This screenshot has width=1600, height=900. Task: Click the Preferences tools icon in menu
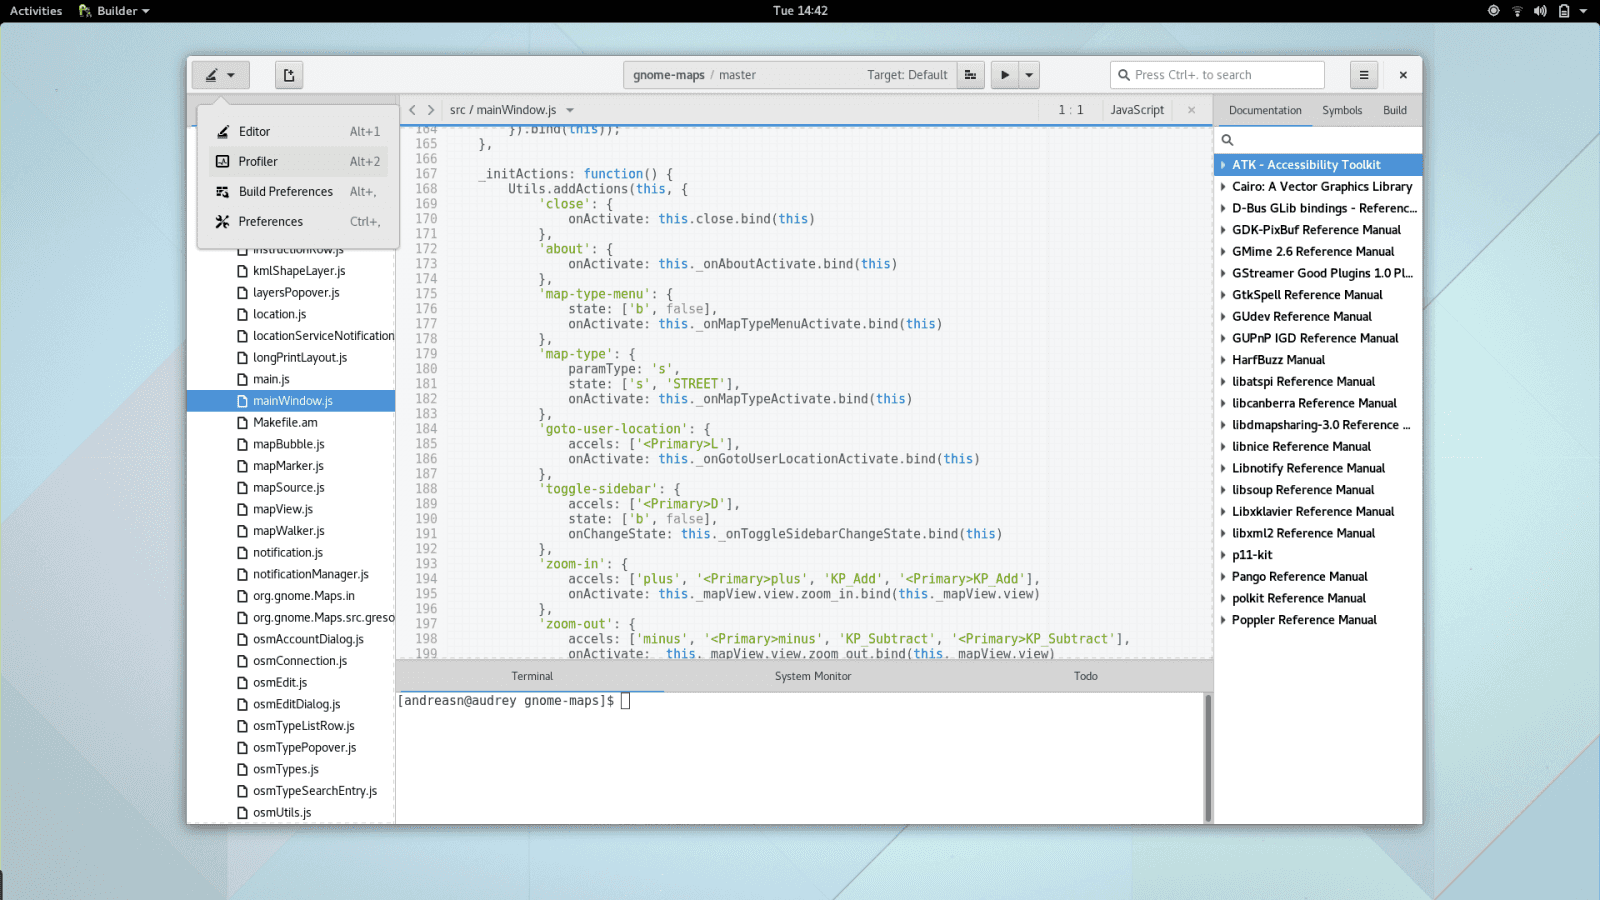click(x=223, y=221)
